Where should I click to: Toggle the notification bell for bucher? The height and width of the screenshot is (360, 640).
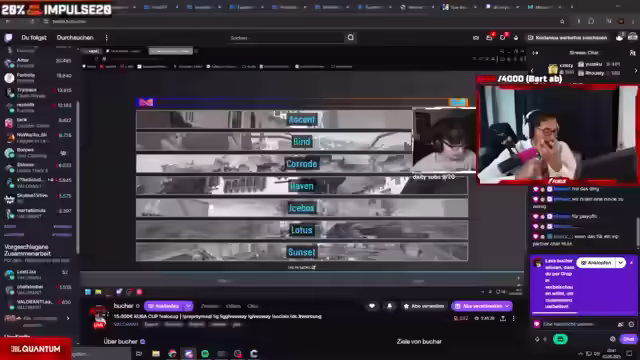pos(389,306)
